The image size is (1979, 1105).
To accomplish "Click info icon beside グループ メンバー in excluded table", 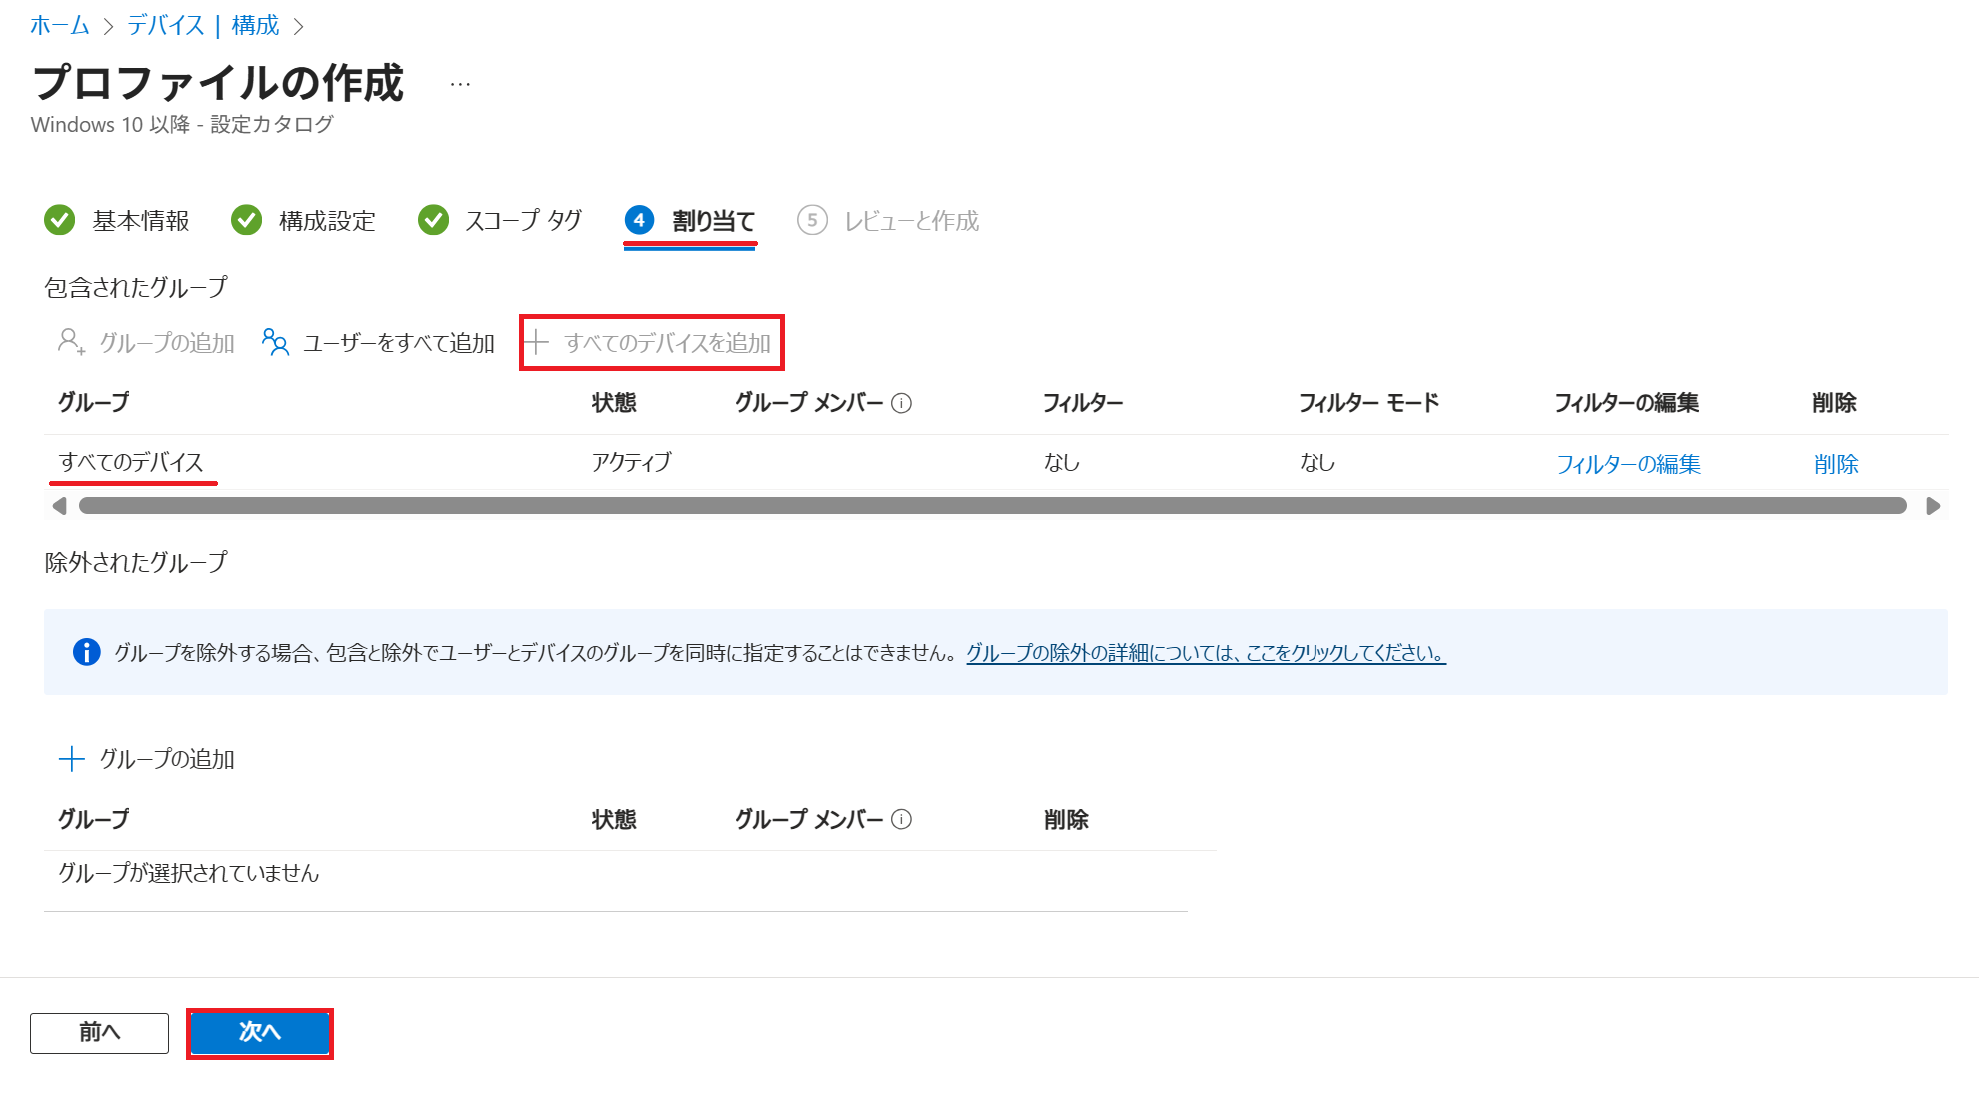I will pos(901,819).
